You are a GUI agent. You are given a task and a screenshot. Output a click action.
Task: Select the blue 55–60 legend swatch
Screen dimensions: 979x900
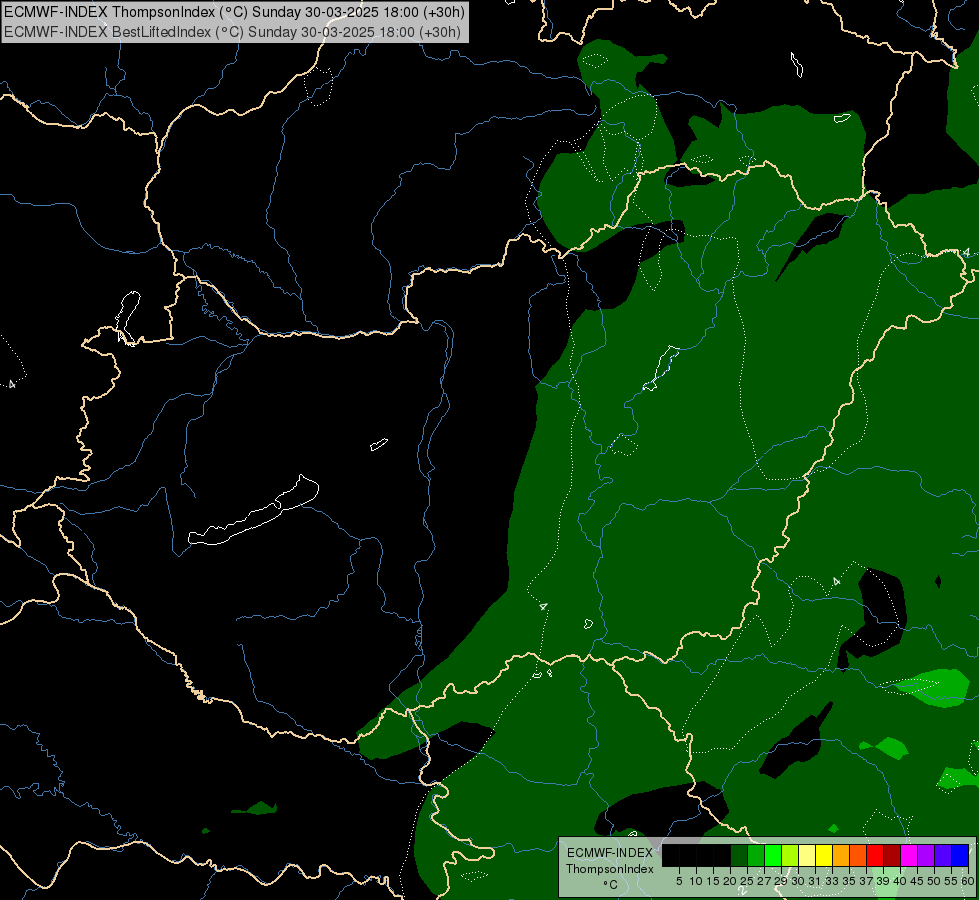pyautogui.click(x=960, y=855)
